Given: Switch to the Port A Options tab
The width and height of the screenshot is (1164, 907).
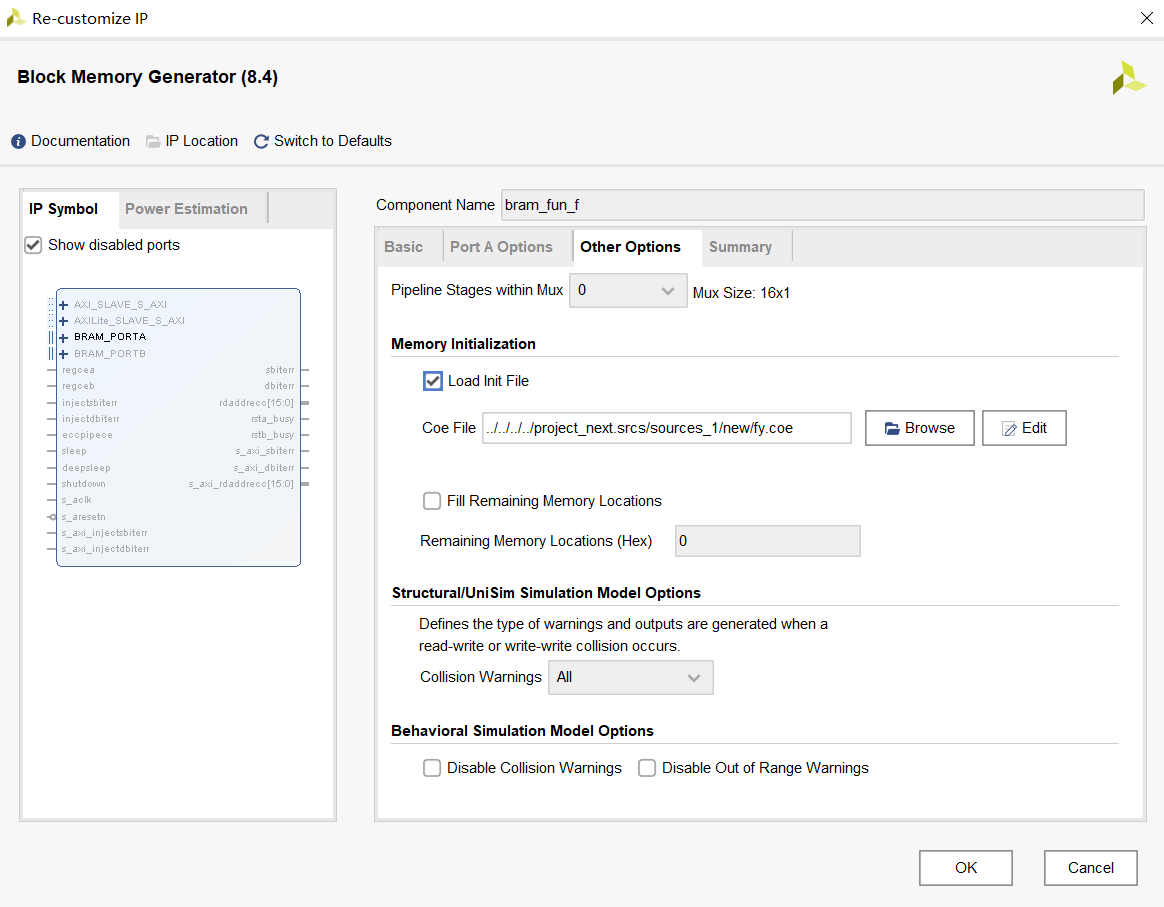Looking at the screenshot, I should click(501, 247).
